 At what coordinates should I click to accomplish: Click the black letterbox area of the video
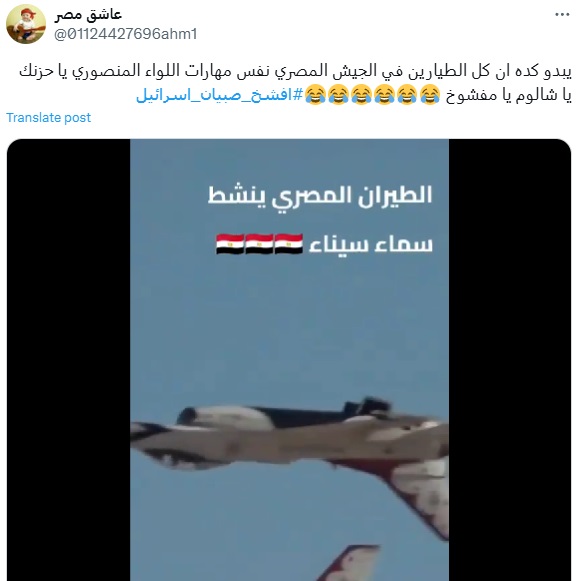tap(68, 360)
